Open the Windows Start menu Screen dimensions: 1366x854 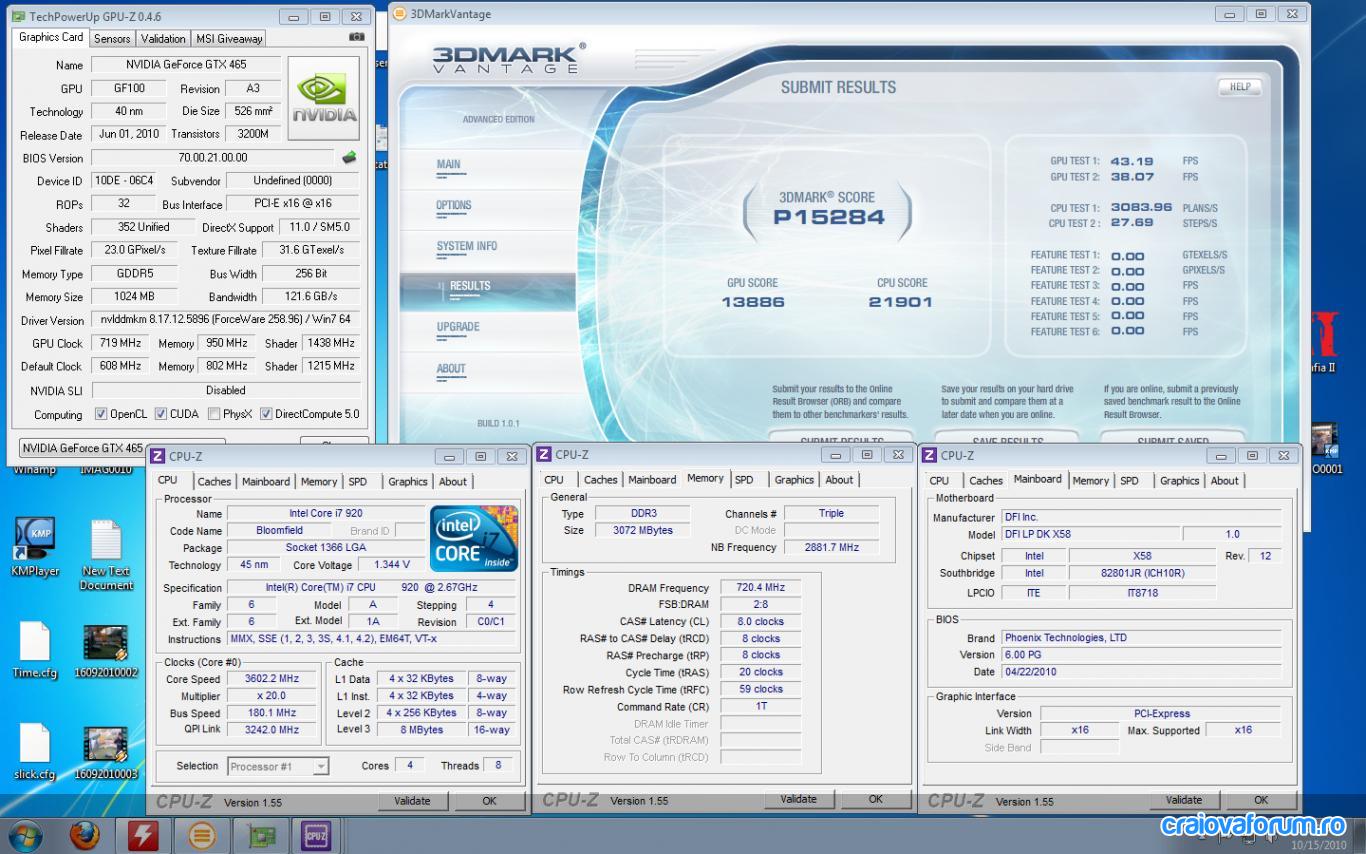[x=24, y=834]
